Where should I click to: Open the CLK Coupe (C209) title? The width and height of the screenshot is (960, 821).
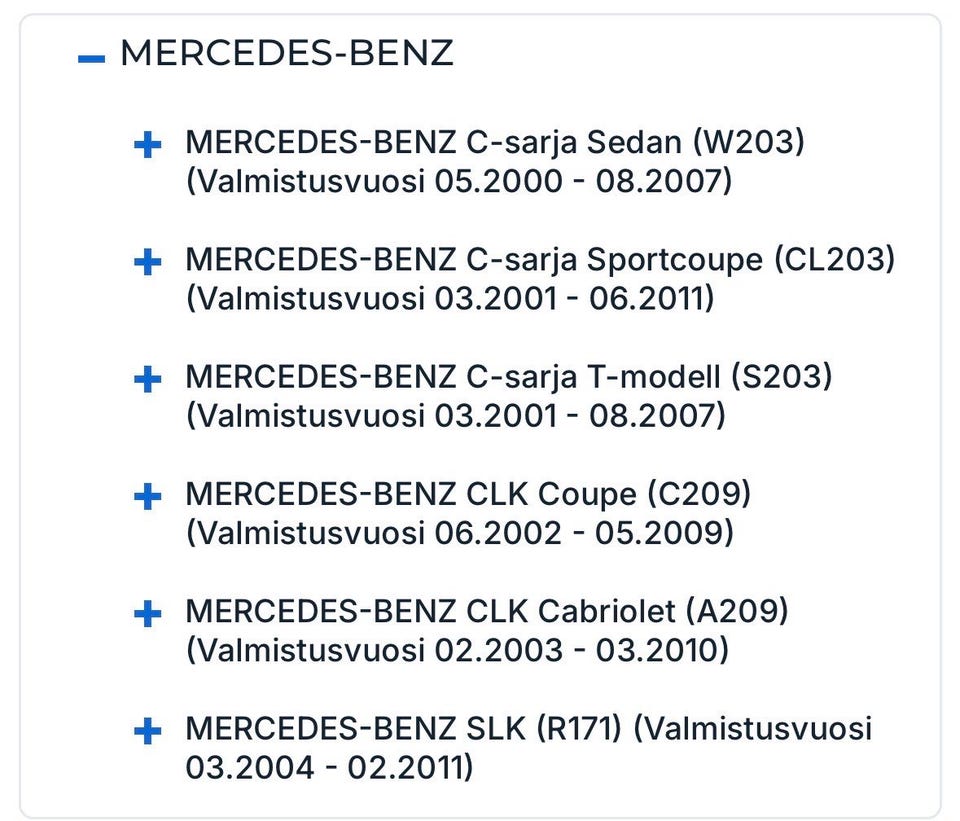[x=467, y=494]
